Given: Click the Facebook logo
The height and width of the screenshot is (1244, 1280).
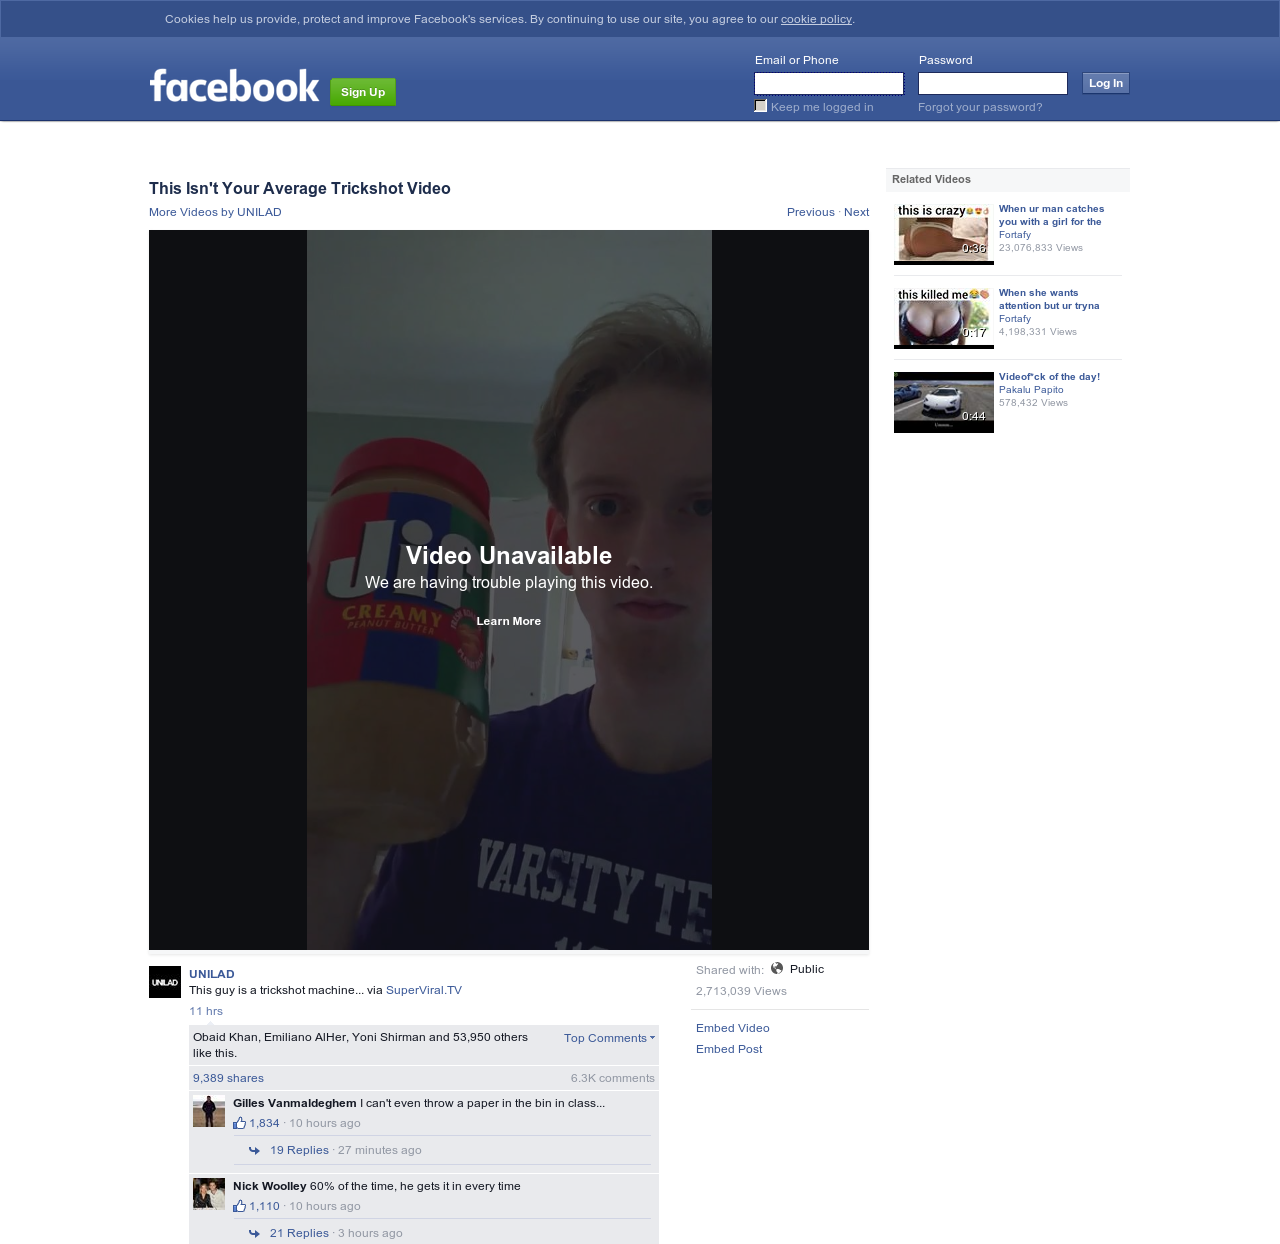Looking at the screenshot, I should coord(234,86).
